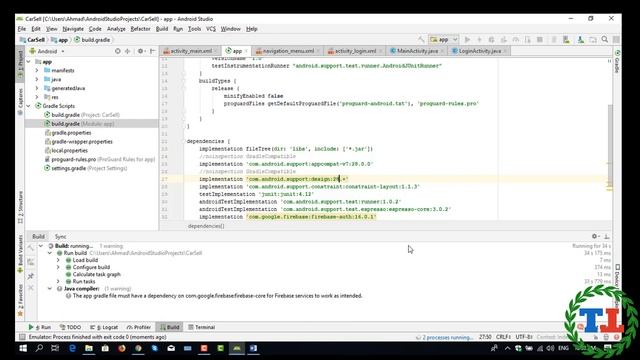
Task: Open the SDK Manager toolbar icon
Action: click(x=580, y=40)
